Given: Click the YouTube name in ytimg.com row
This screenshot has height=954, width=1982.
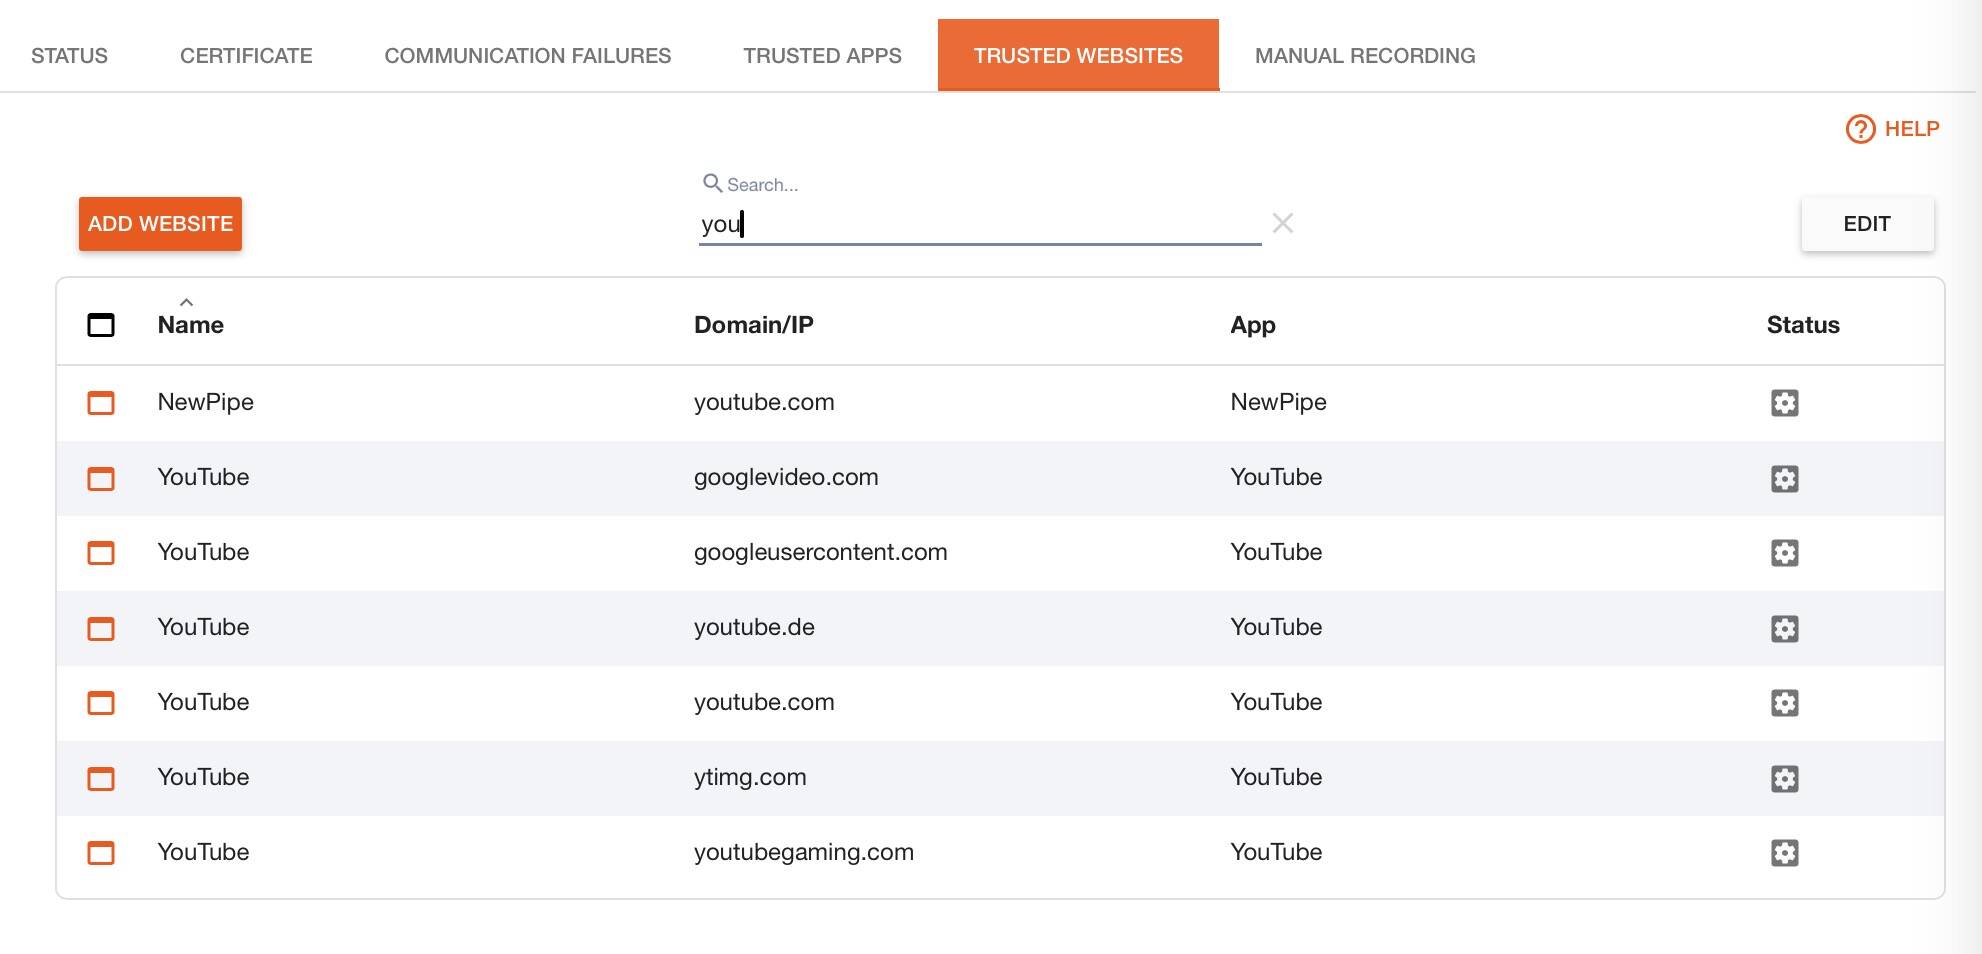Looking at the screenshot, I should [203, 777].
